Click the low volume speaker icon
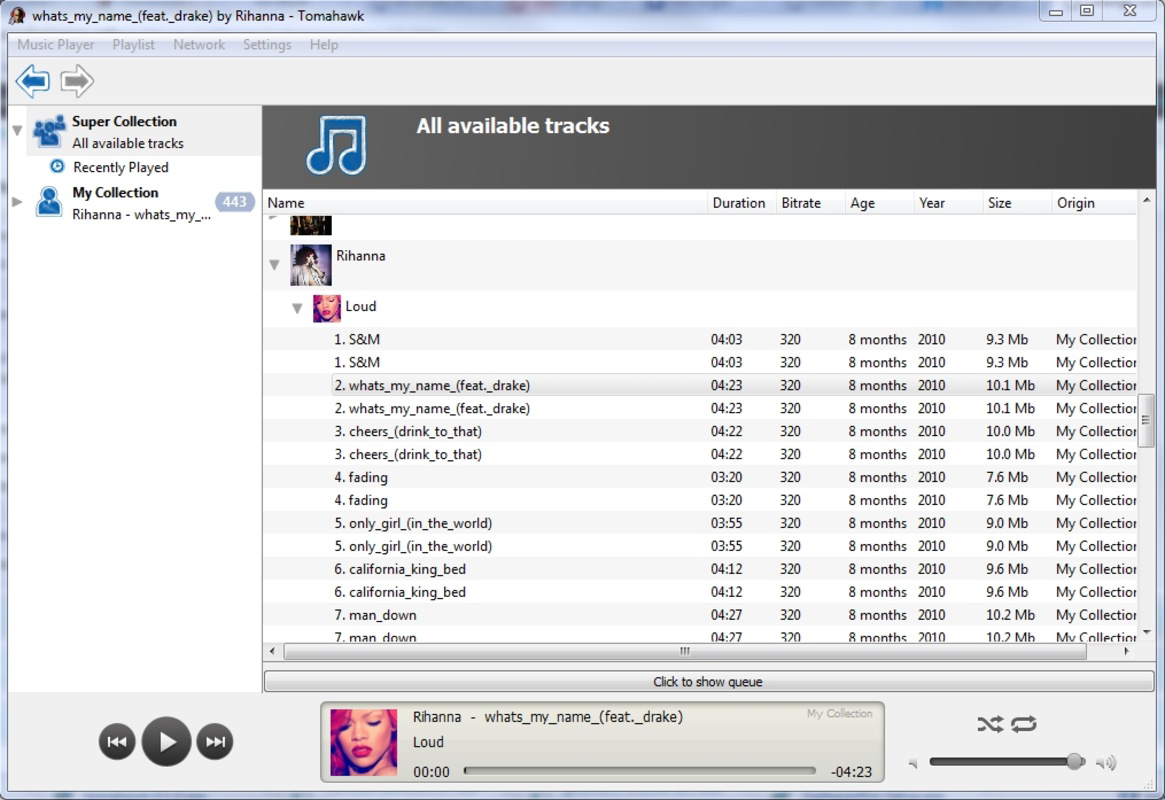This screenshot has width=1165, height=800. coord(913,763)
